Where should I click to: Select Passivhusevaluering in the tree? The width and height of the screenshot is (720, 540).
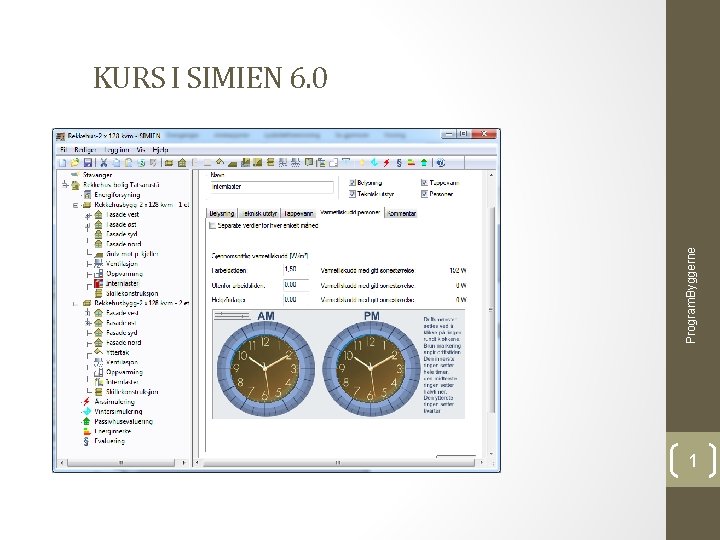(x=124, y=422)
